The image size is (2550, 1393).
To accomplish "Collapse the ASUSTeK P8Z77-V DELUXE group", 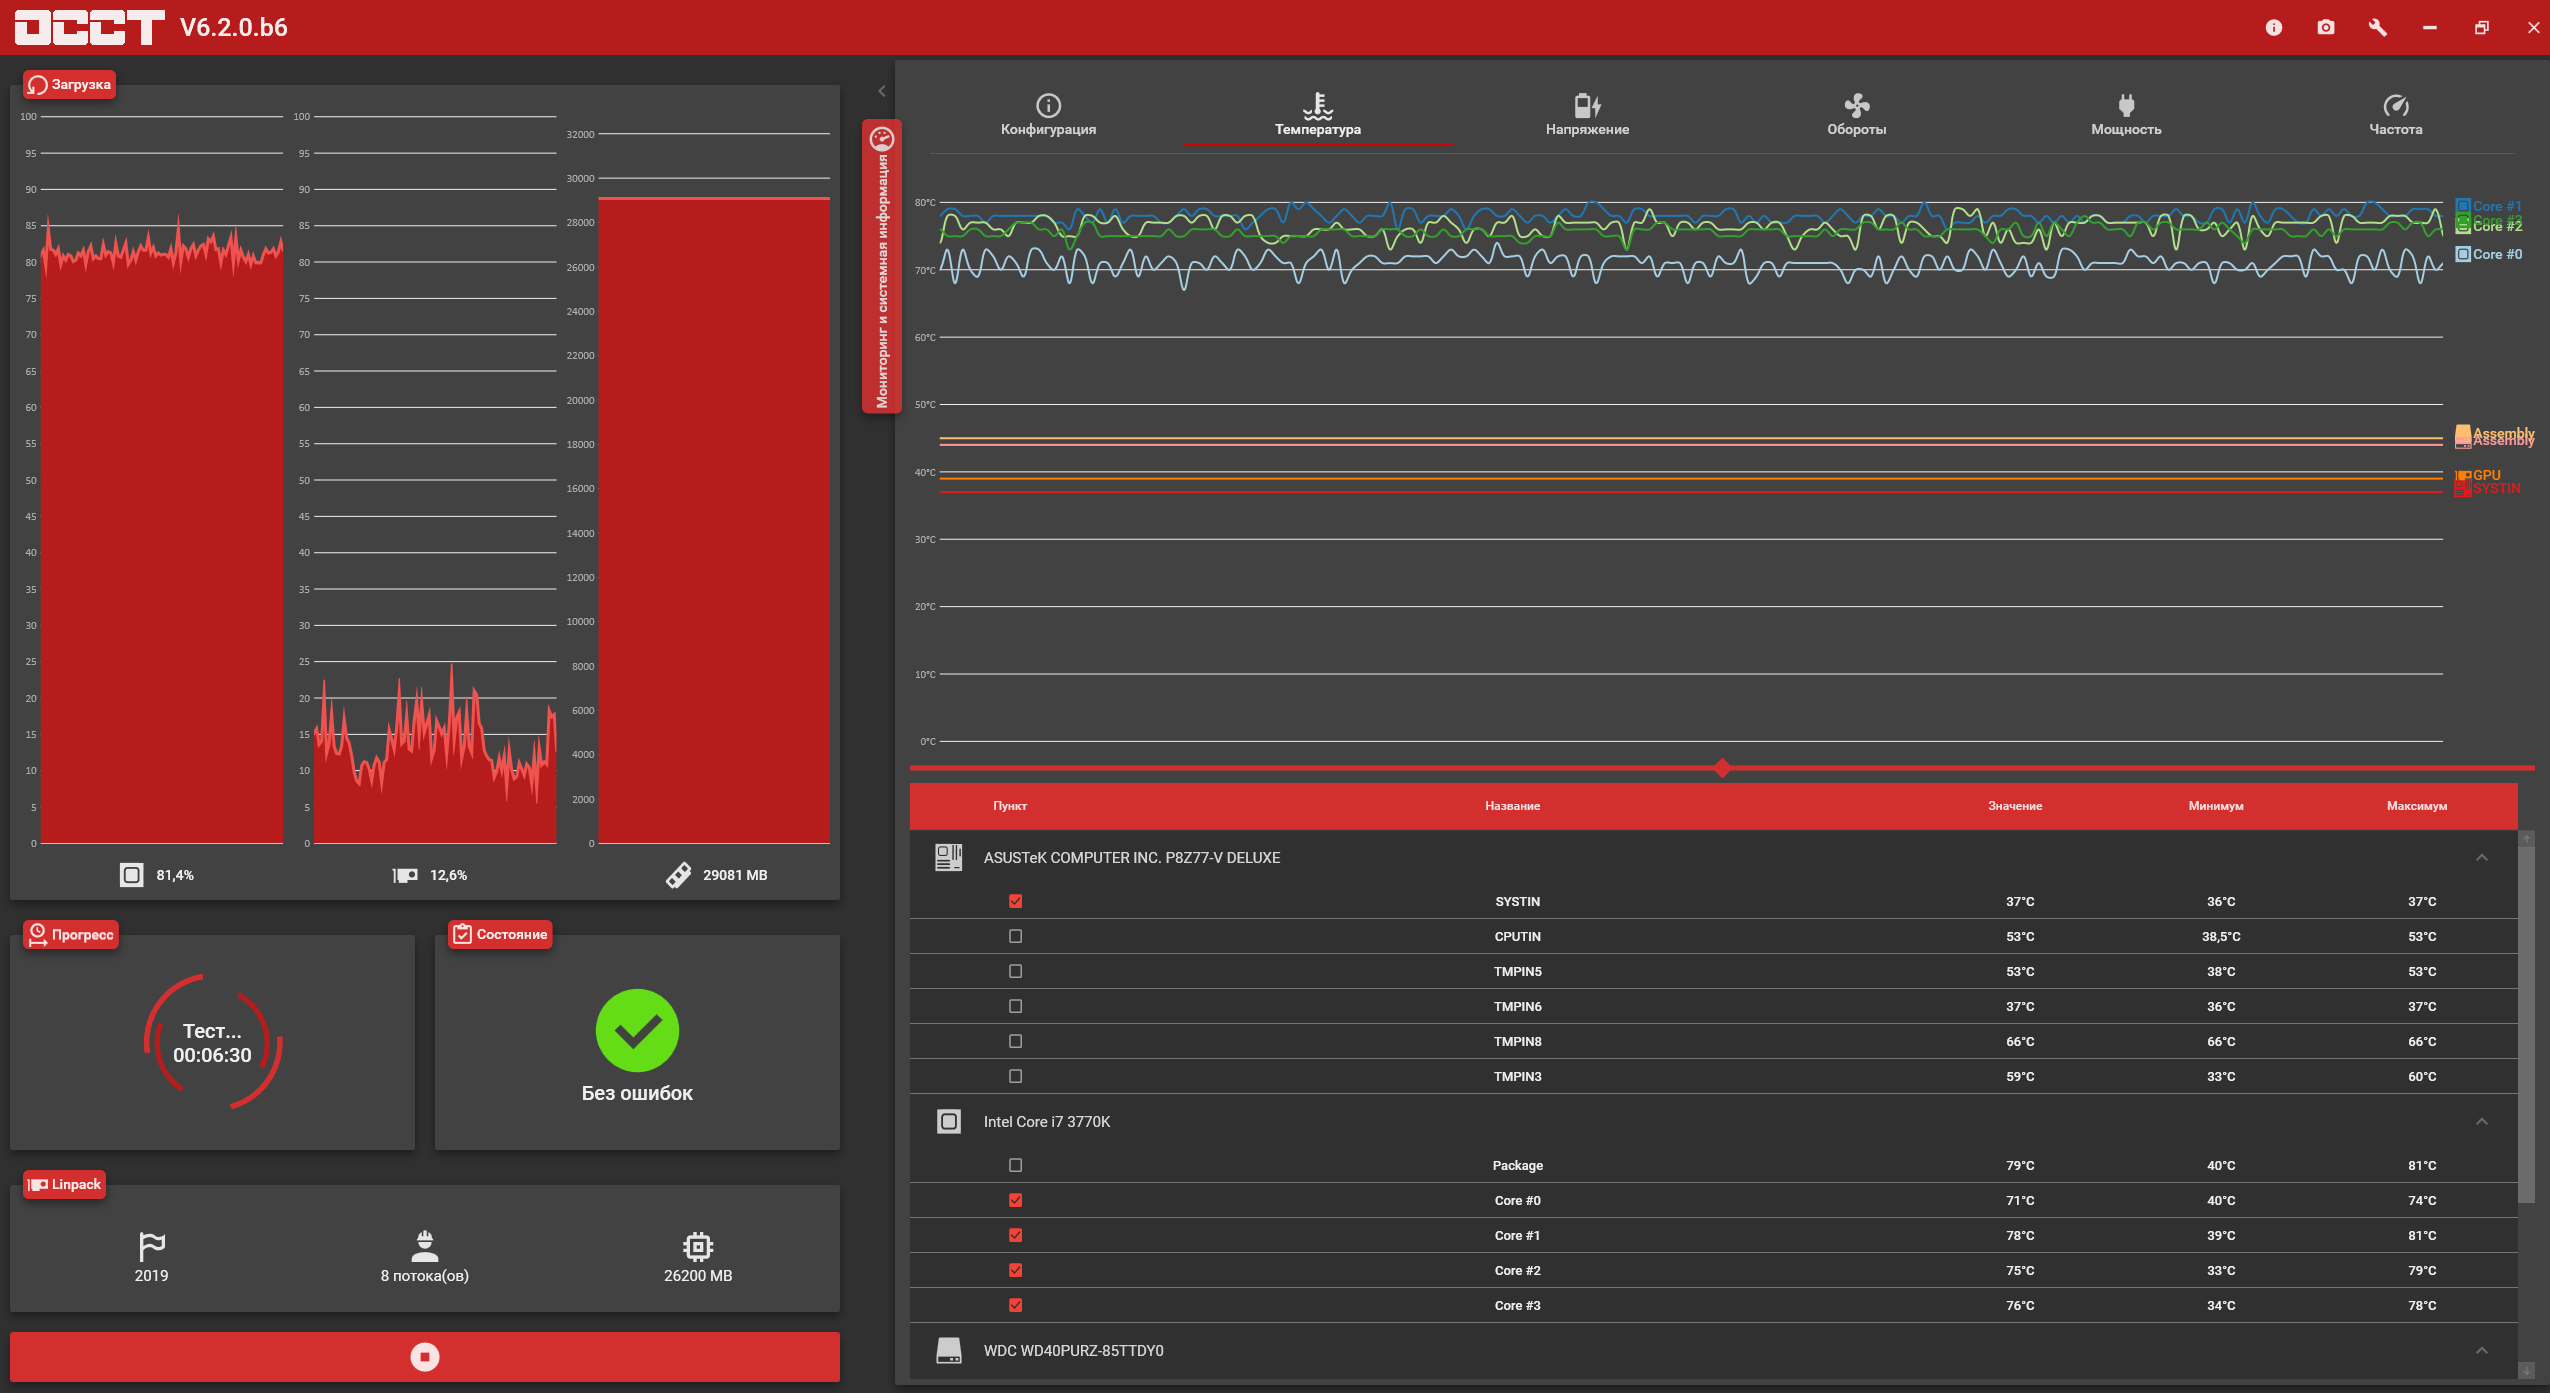I will point(2481,858).
